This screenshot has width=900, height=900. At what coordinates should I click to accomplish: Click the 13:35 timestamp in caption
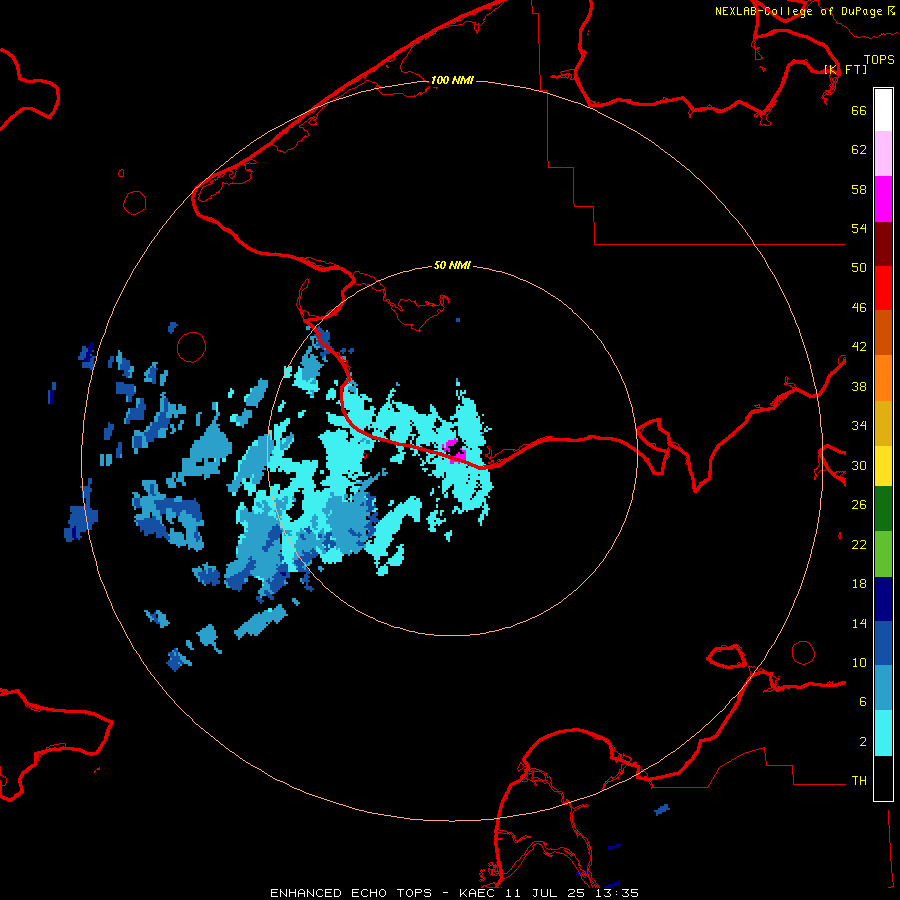click(x=617, y=893)
